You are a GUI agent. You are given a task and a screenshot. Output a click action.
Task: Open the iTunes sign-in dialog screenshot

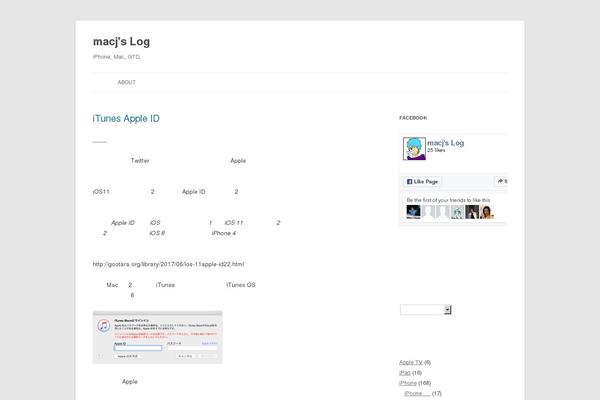(x=157, y=337)
